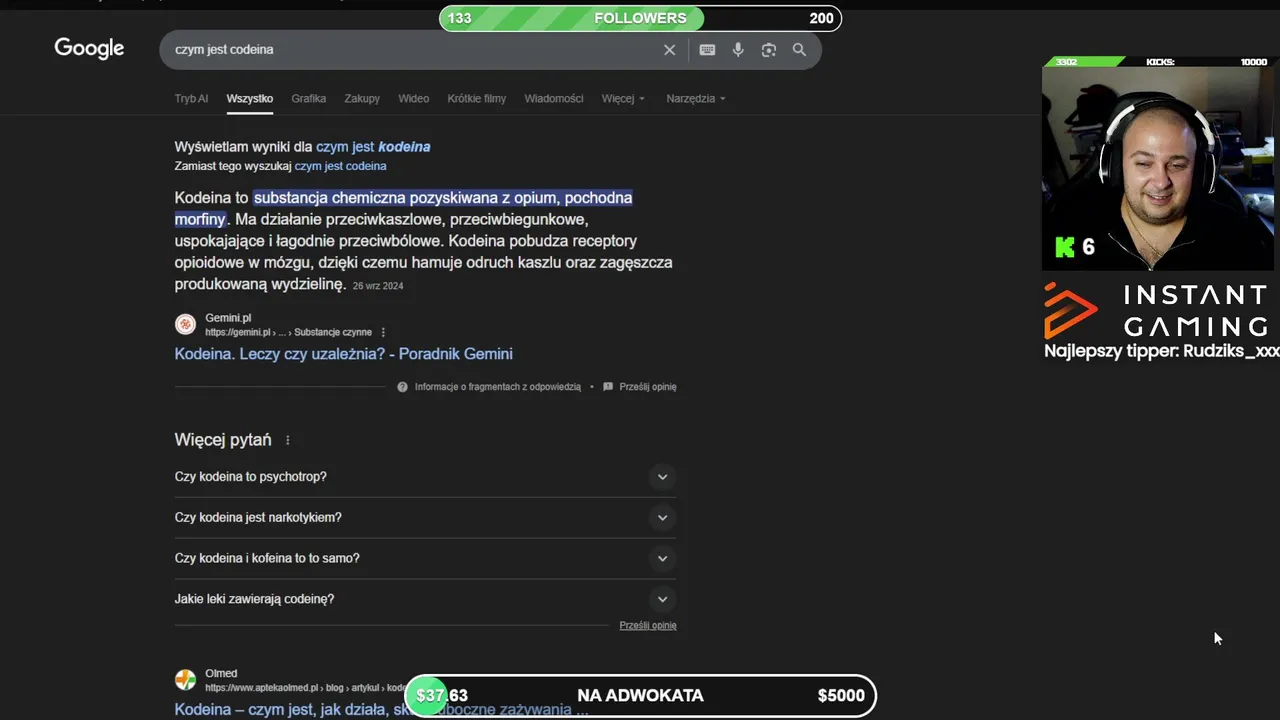Screen dimensions: 1280x720
Task: Click Prześlij opinię under Więcej pytań
Action: pos(648,626)
